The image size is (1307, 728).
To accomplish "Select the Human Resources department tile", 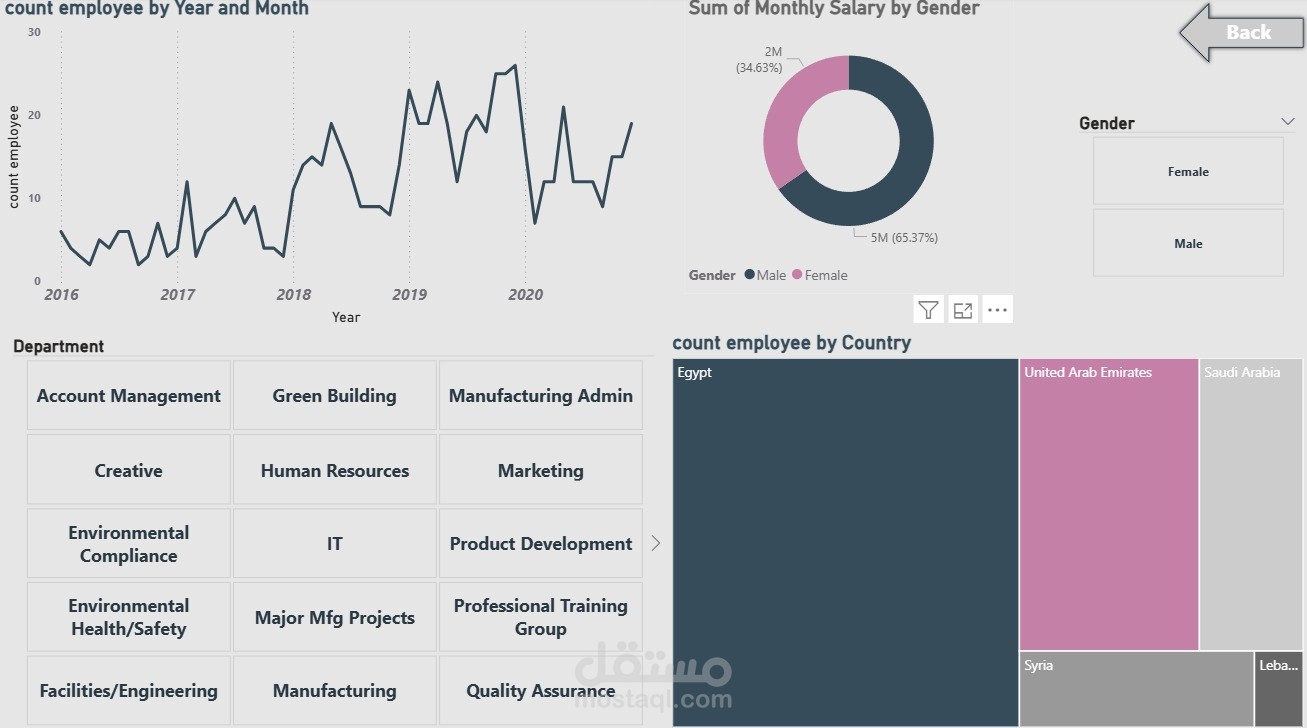I will 334,470.
